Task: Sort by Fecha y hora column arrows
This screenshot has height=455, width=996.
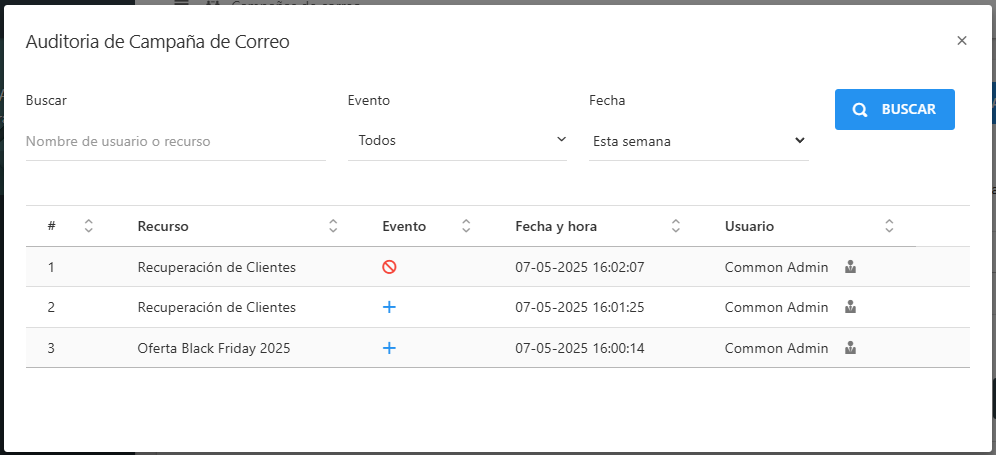Action: point(676,226)
